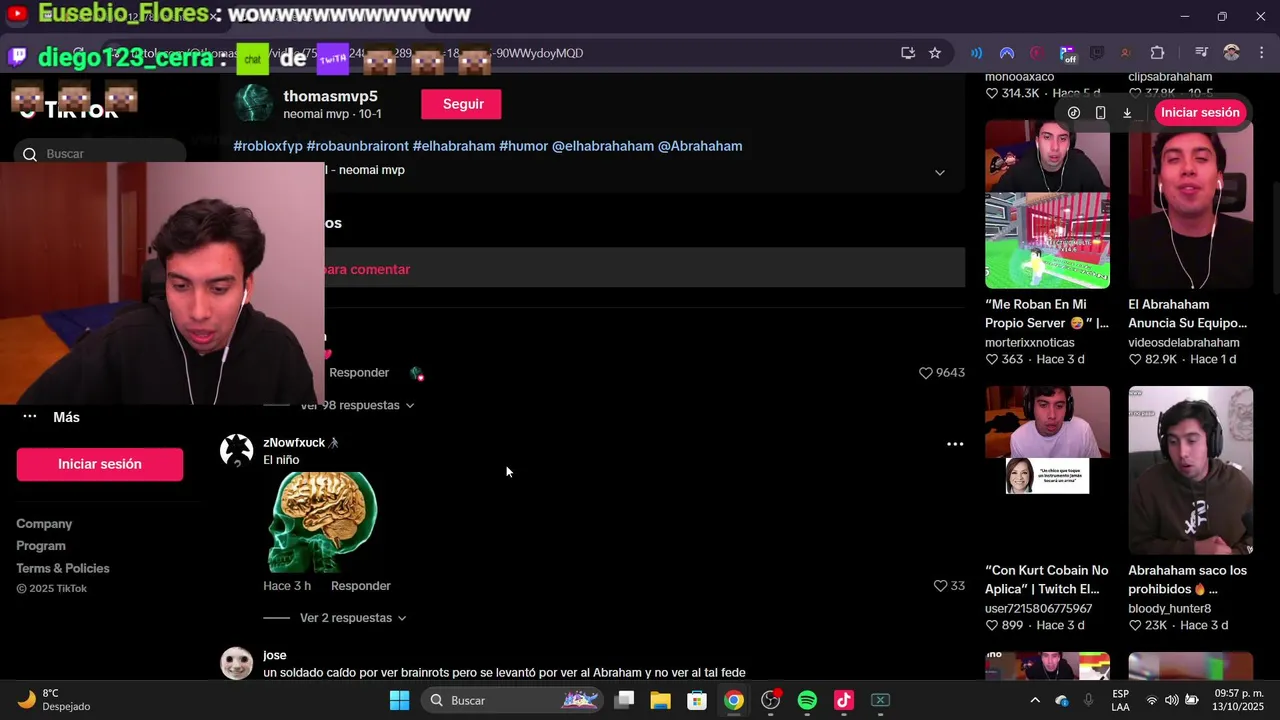Open clipsabrahaham author link
Image resolution: width=1280 pixels, height=720 pixels.
(1170, 77)
